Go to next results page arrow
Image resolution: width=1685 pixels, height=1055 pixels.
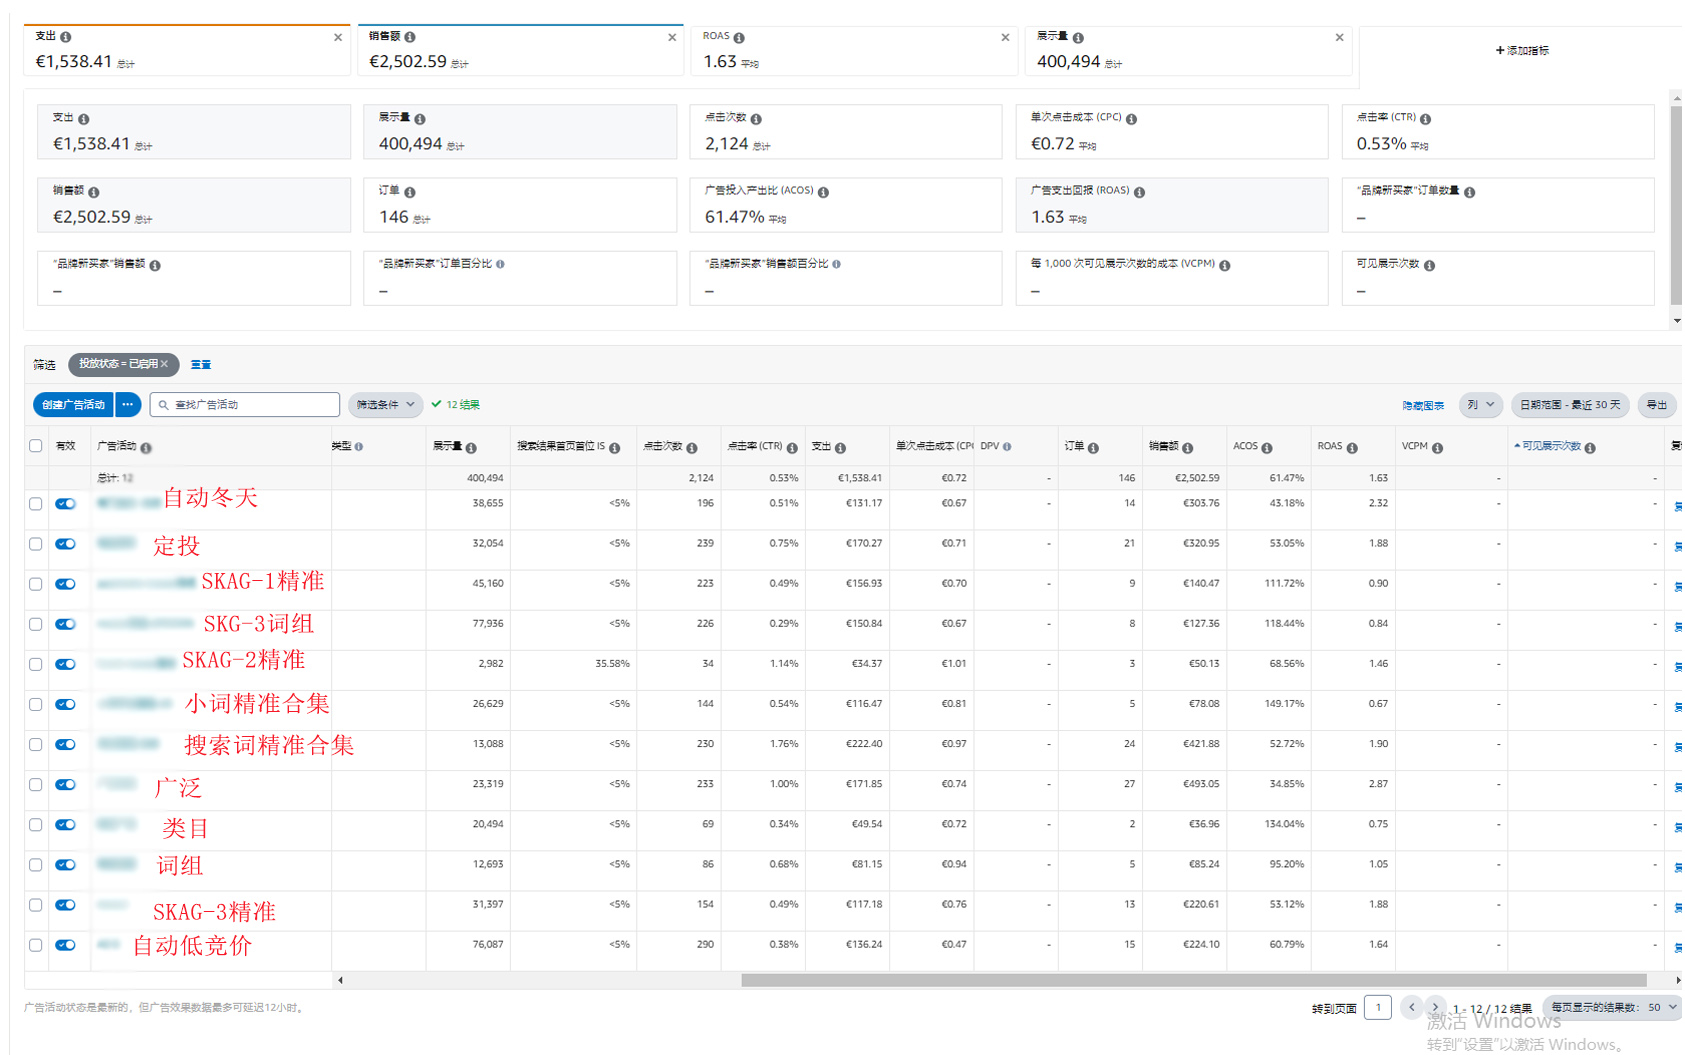pyautogui.click(x=1435, y=1007)
